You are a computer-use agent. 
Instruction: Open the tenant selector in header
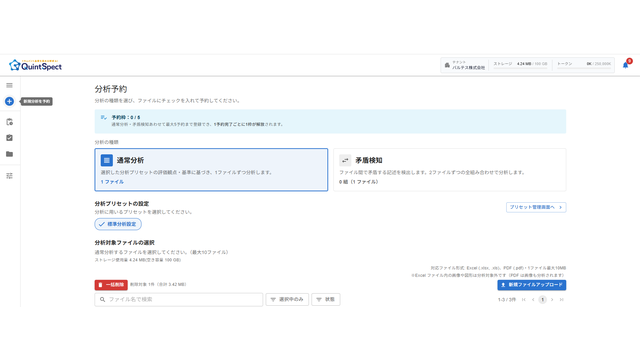pyautogui.click(x=464, y=65)
